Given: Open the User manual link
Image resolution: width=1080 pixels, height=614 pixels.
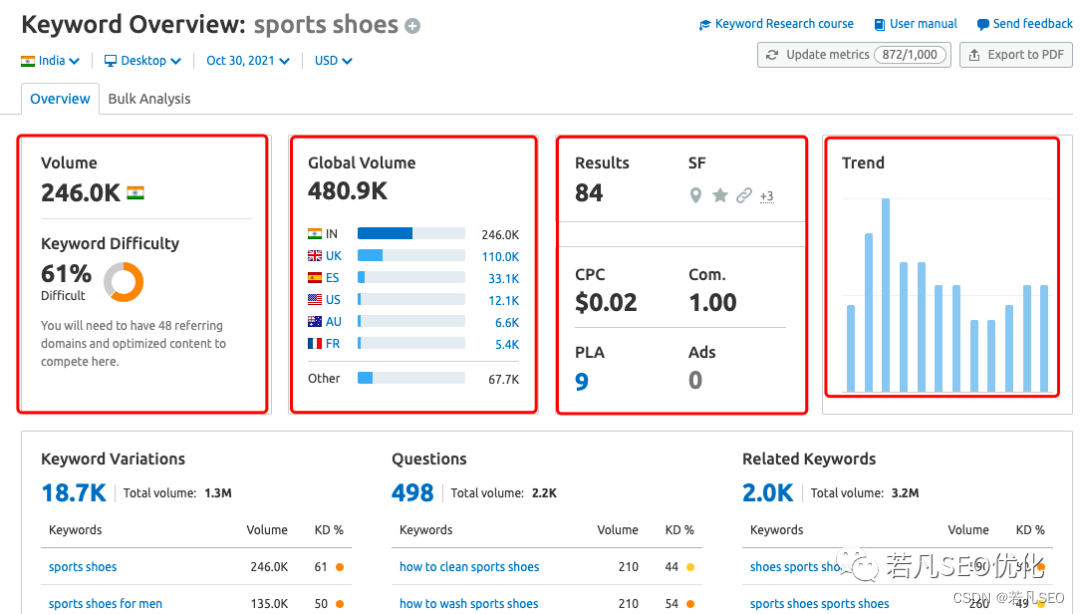Looking at the screenshot, I should (915, 24).
